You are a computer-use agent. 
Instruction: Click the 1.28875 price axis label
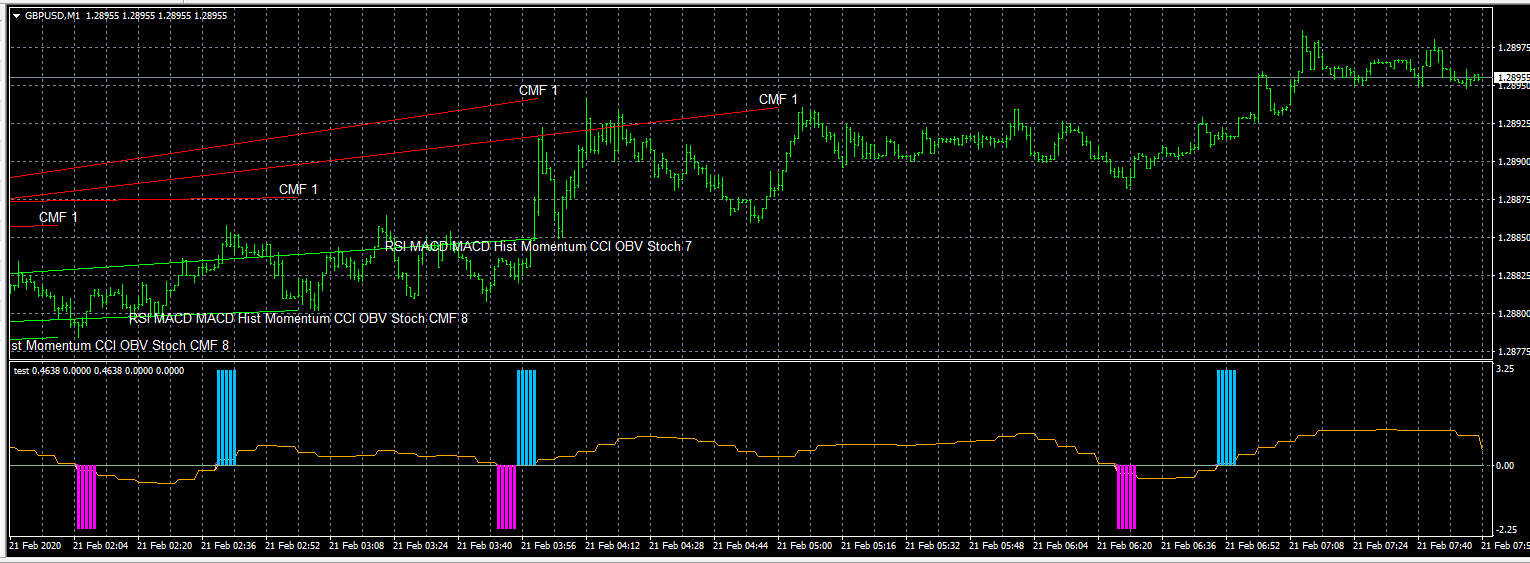click(x=1514, y=200)
